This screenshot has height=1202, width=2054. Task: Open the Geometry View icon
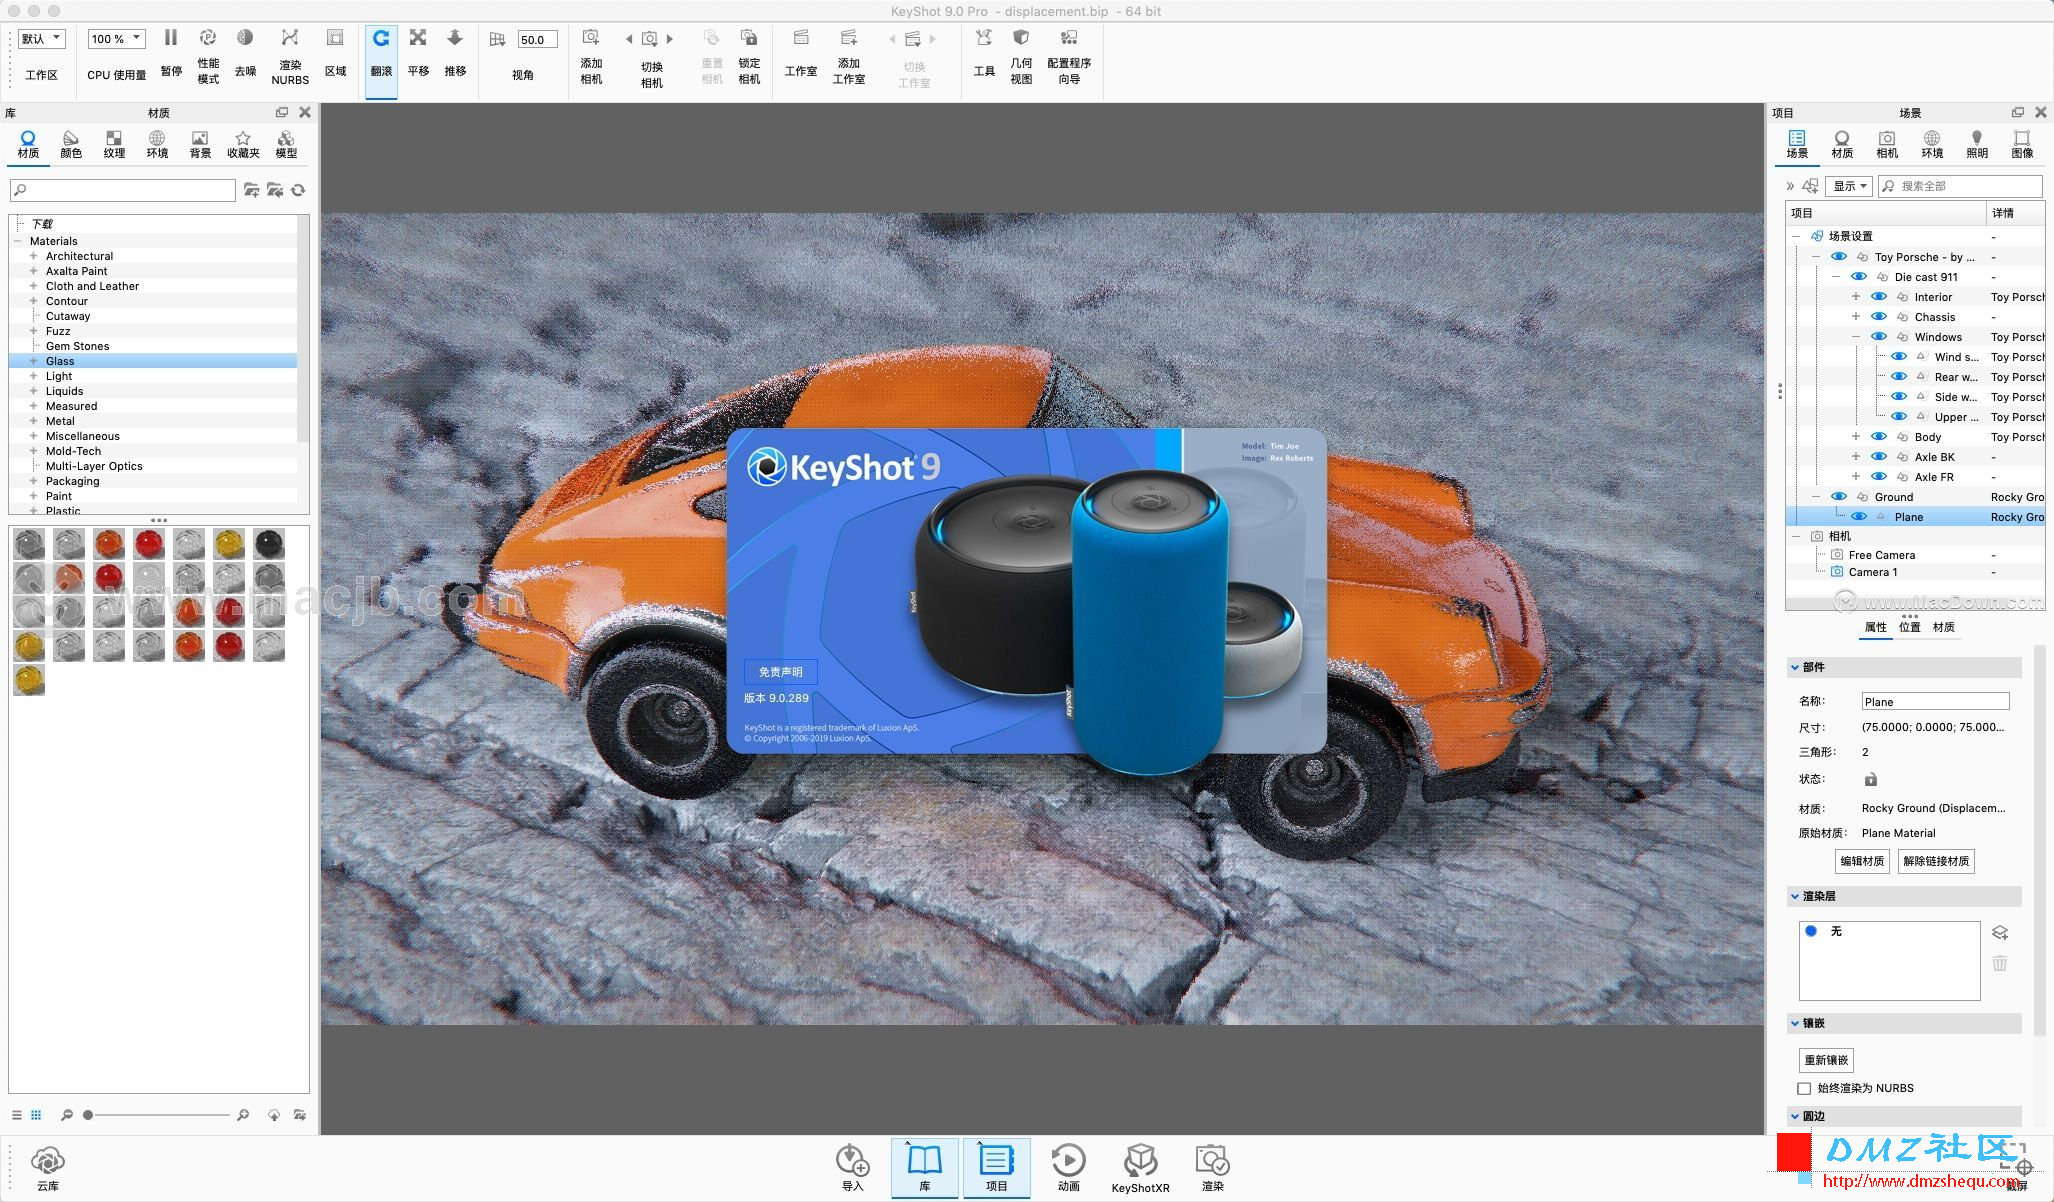point(1021,38)
